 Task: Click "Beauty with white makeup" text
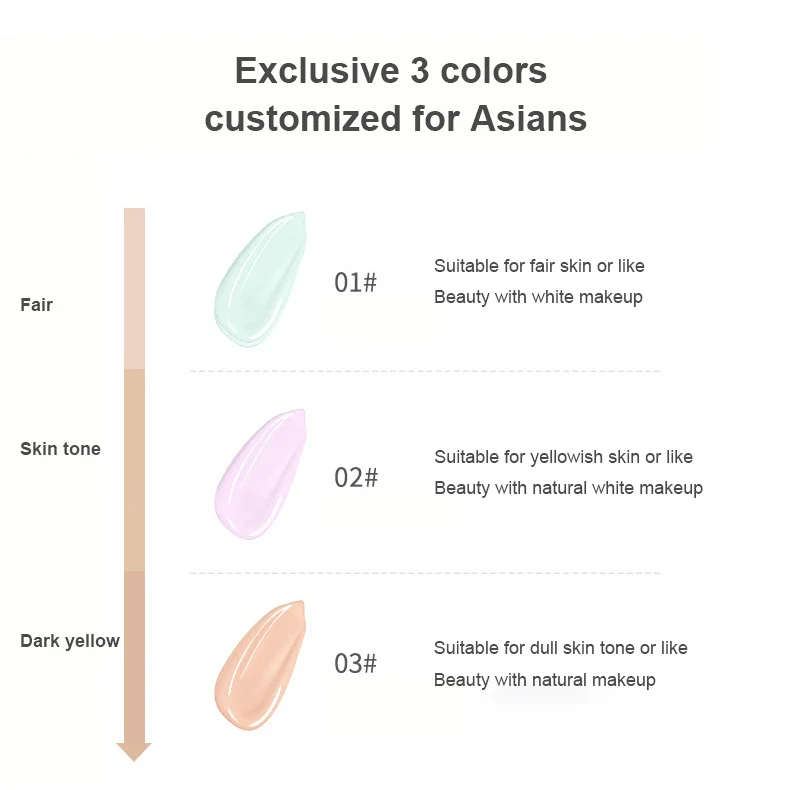pos(538,297)
